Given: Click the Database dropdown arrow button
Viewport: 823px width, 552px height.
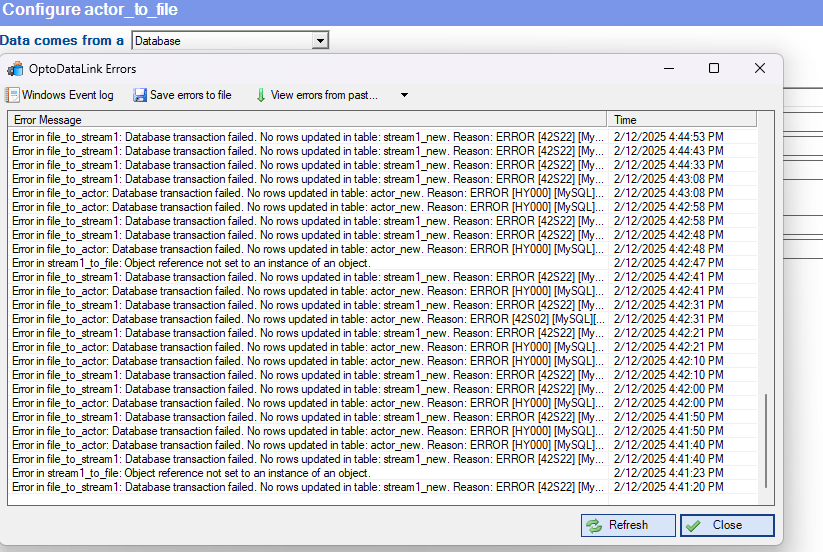Looking at the screenshot, I should (x=320, y=40).
